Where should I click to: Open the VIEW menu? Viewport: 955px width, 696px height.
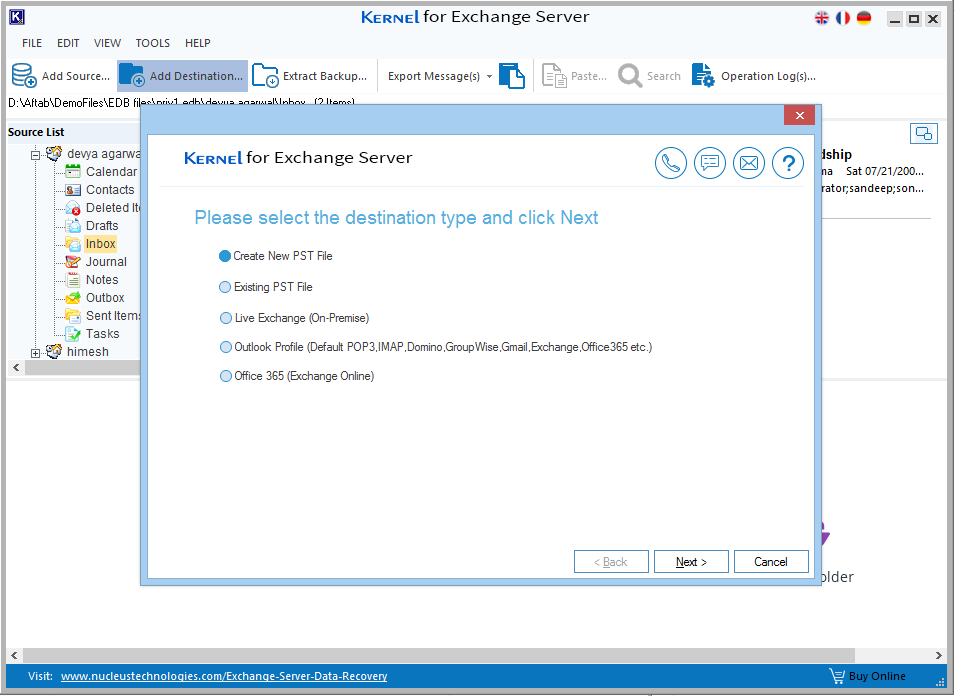point(107,43)
